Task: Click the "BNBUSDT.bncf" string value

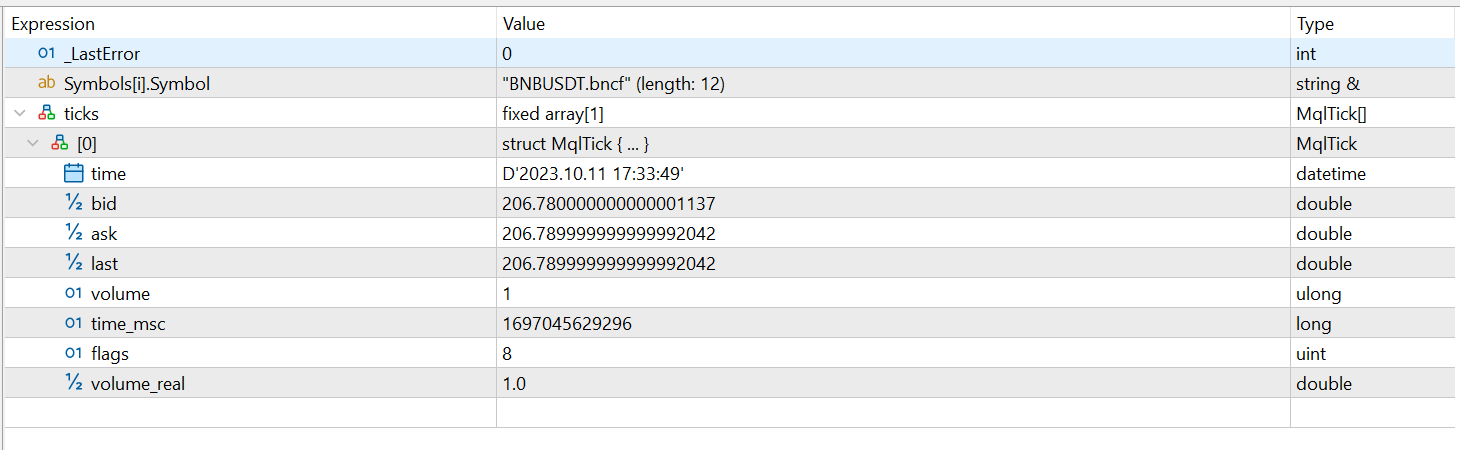Action: click(613, 84)
